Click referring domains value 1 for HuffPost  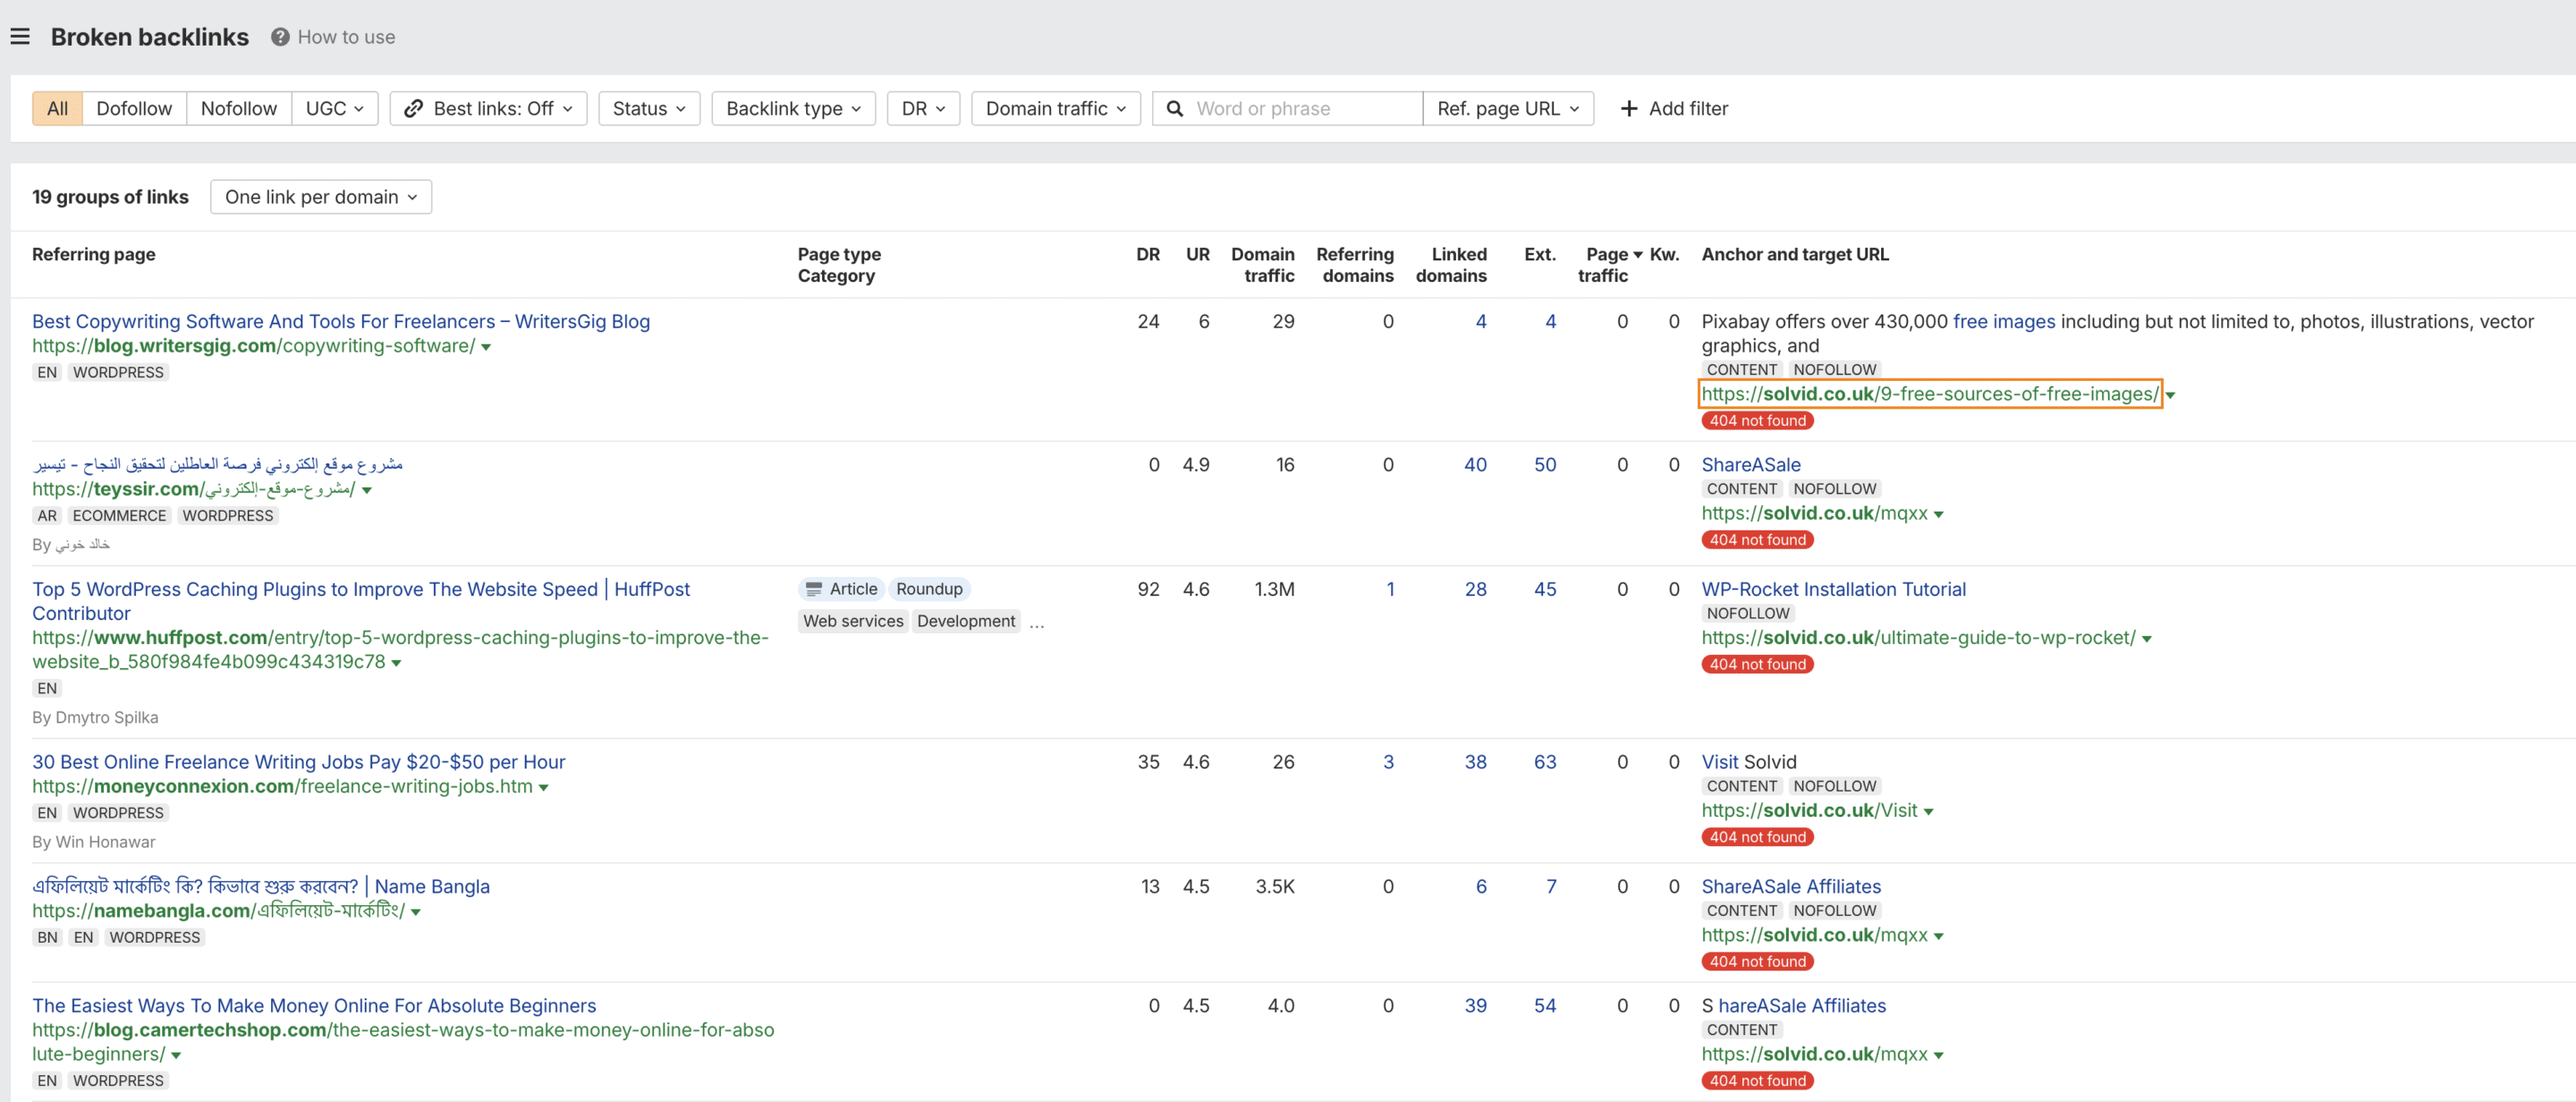(1390, 589)
